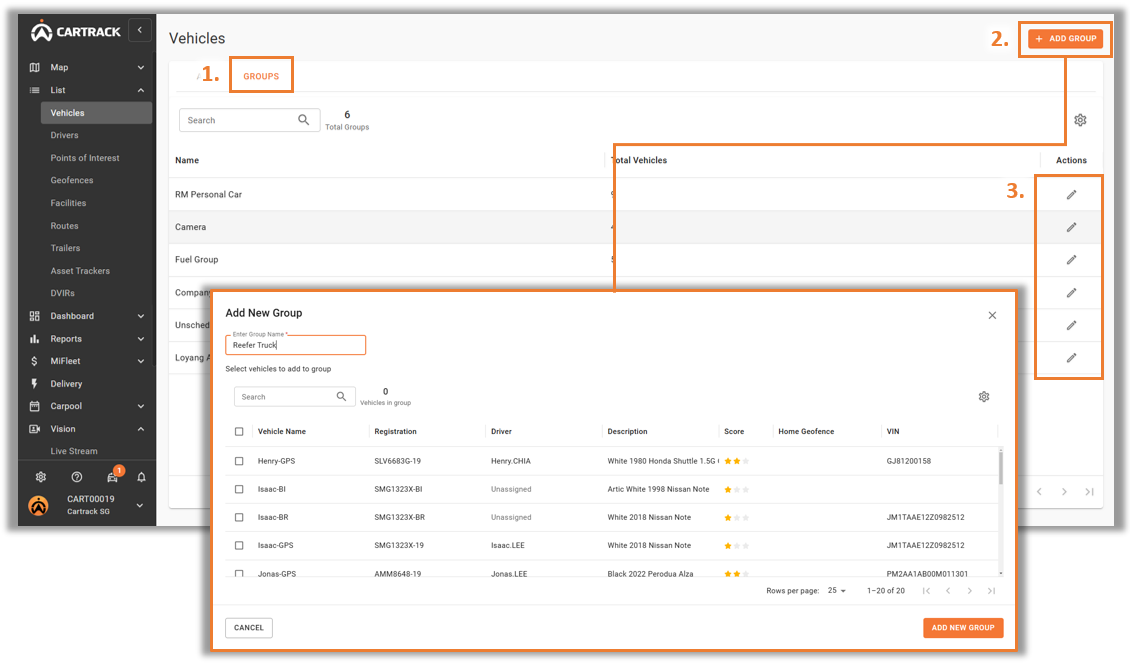Open Geofences in the sidebar
The width and height of the screenshot is (1130, 668).
coord(71,180)
